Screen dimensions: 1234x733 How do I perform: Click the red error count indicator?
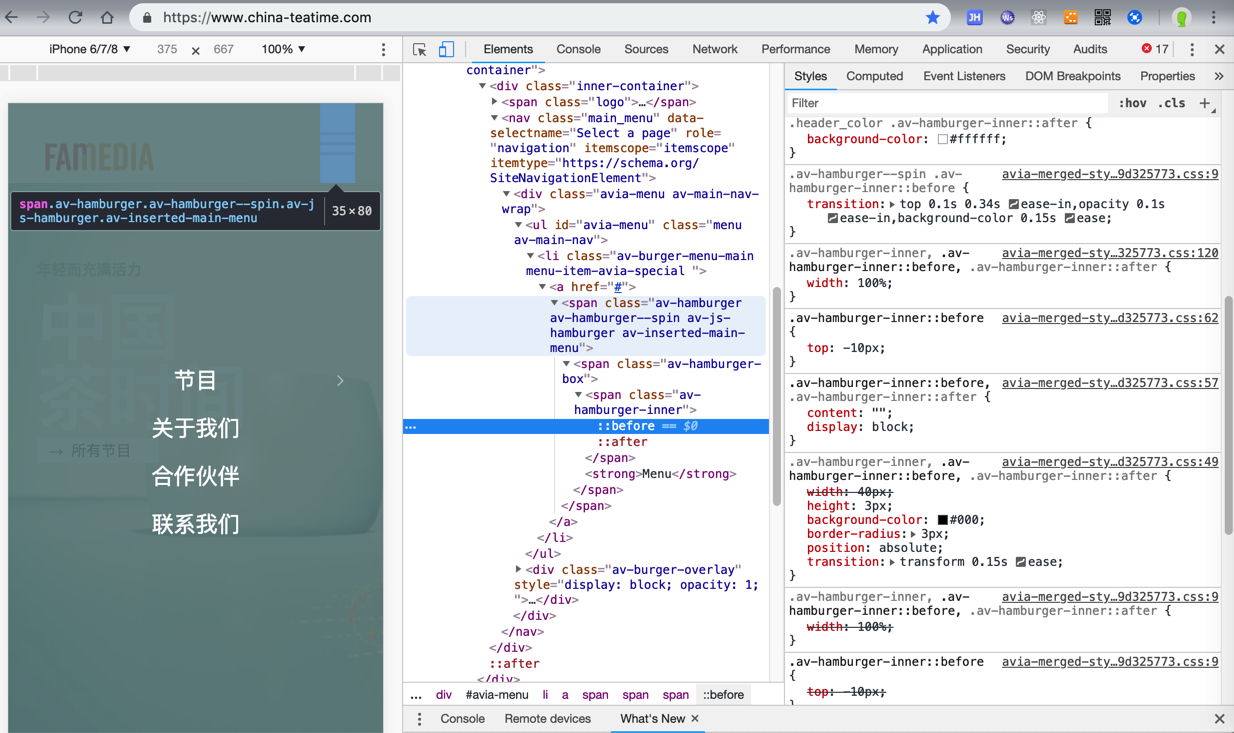(x=1155, y=49)
